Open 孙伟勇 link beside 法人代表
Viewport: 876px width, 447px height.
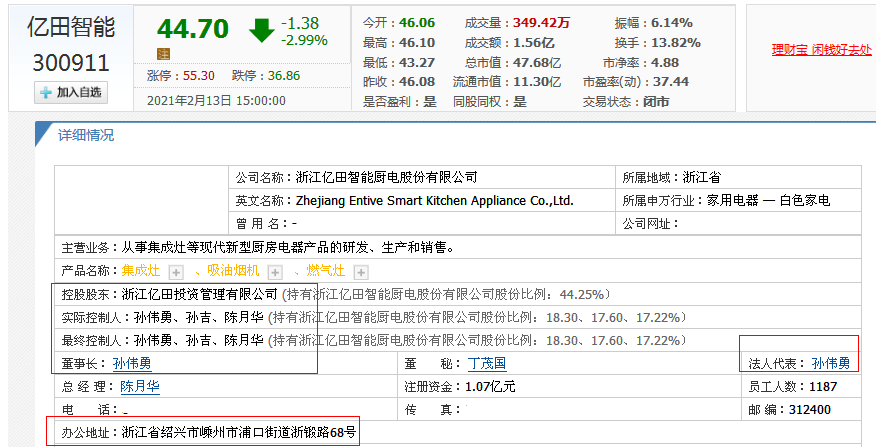[x=831, y=364]
